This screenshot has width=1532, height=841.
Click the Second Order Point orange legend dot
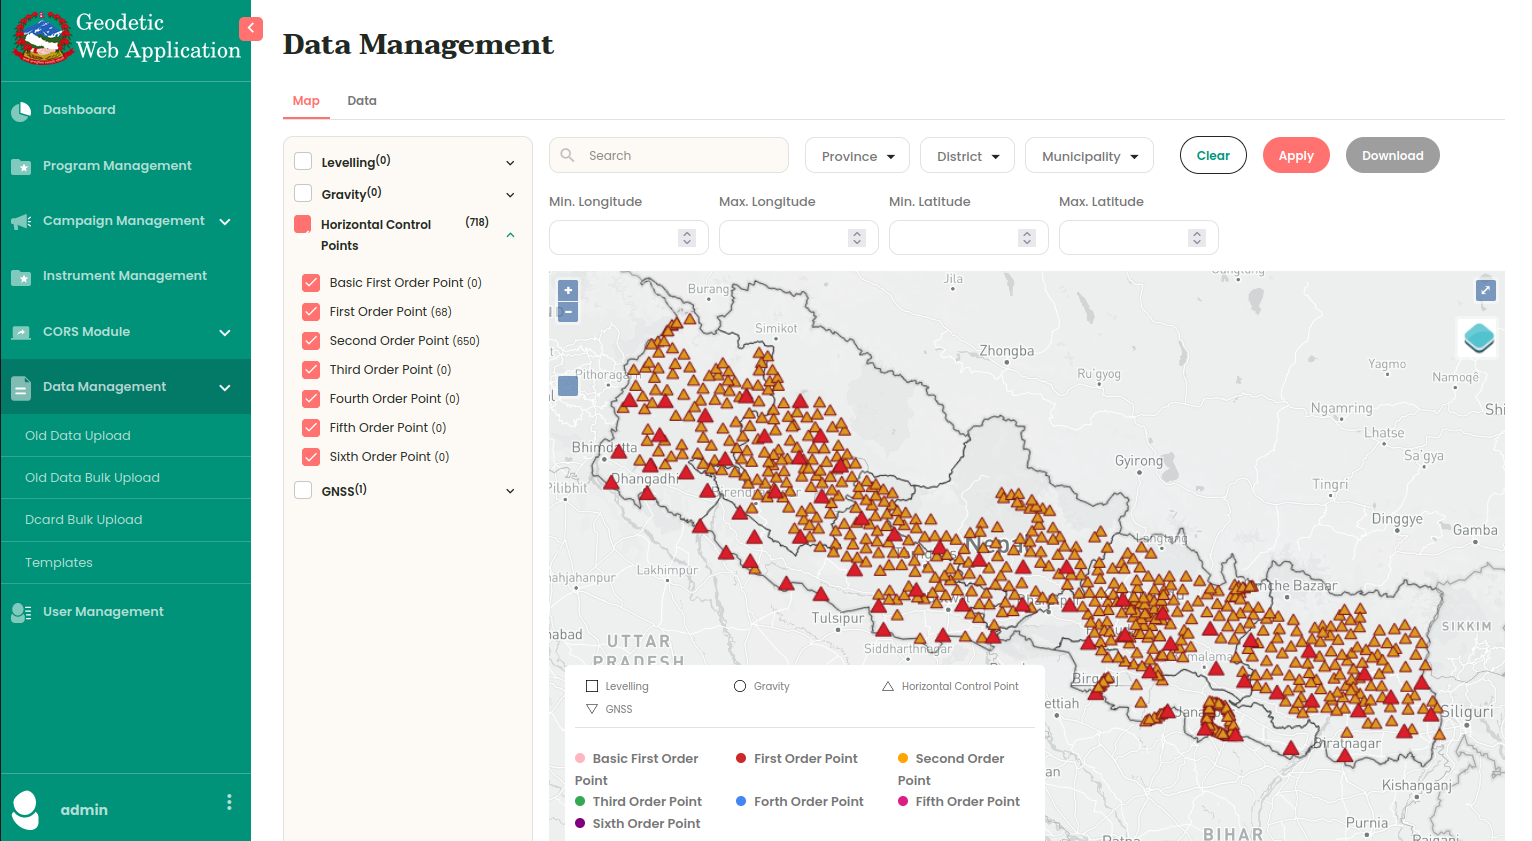click(903, 759)
